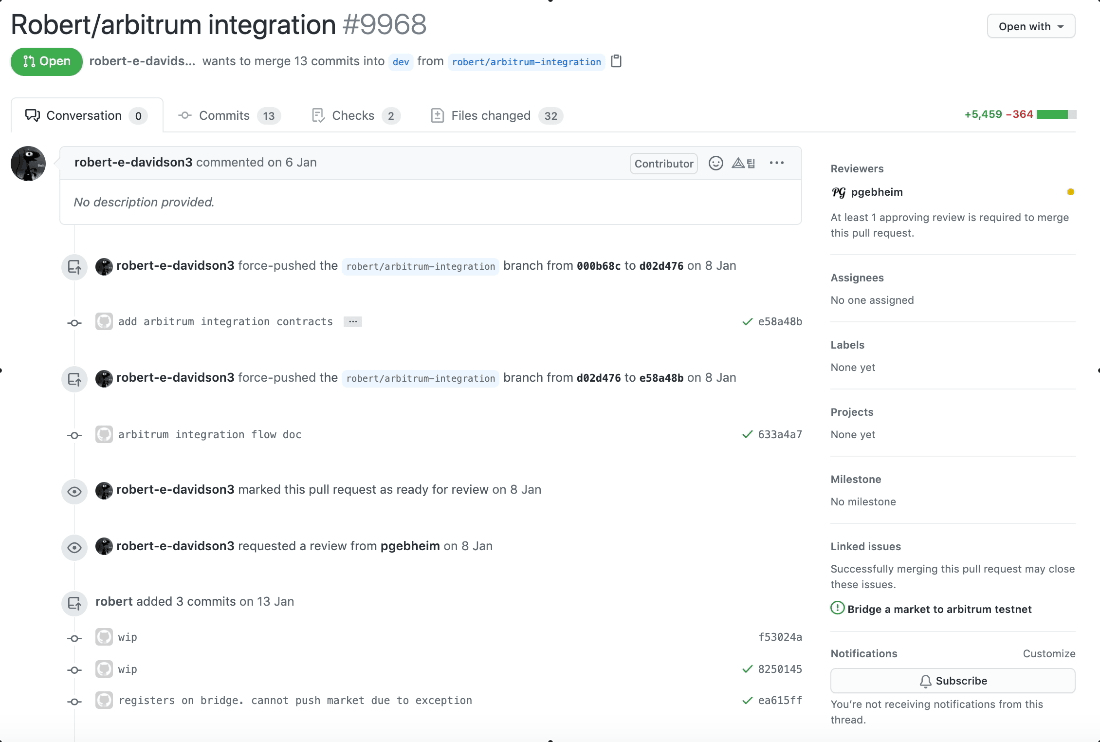Click the green Open status badge
Screen dimensions: 1100x742
click(46, 61)
